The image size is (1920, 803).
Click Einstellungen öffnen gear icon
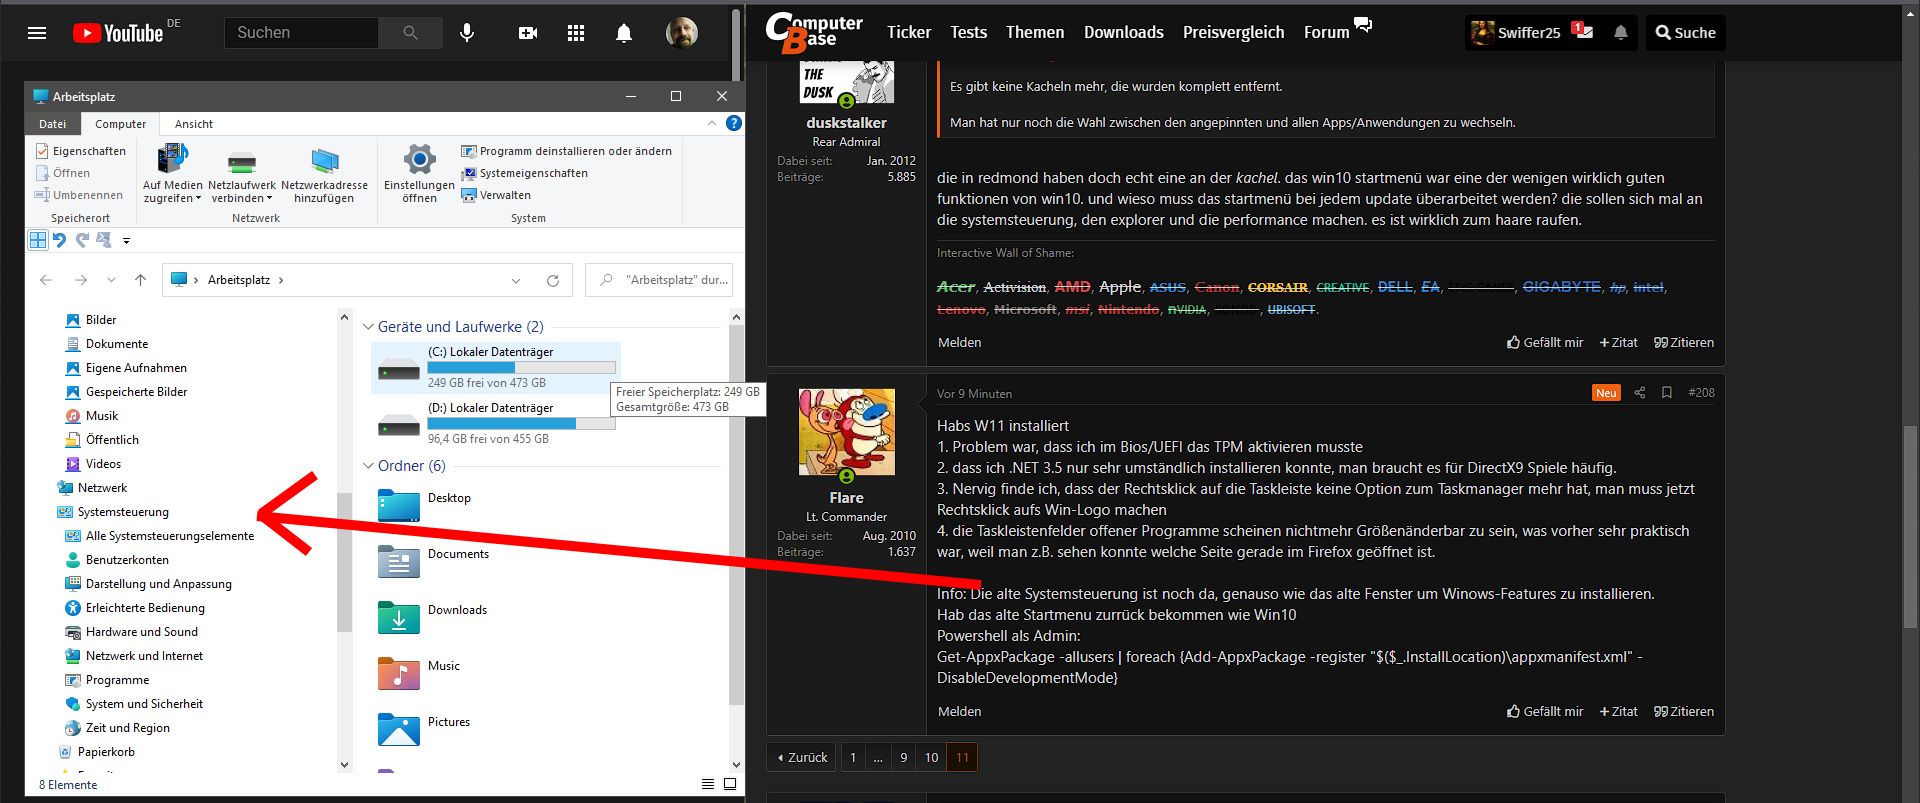pyautogui.click(x=419, y=160)
